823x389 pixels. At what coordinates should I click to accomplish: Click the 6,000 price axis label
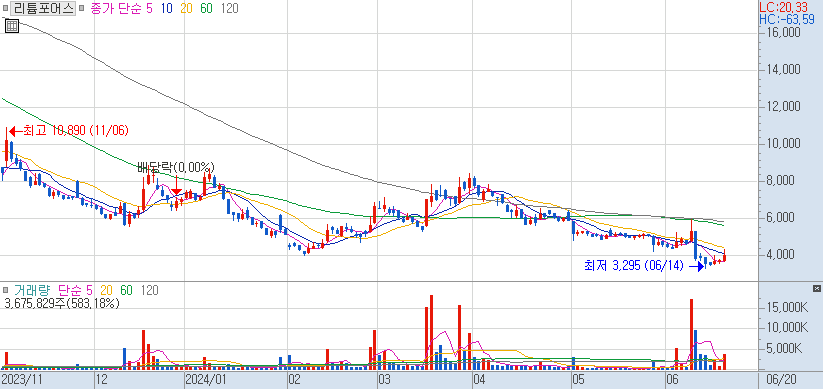click(x=783, y=218)
